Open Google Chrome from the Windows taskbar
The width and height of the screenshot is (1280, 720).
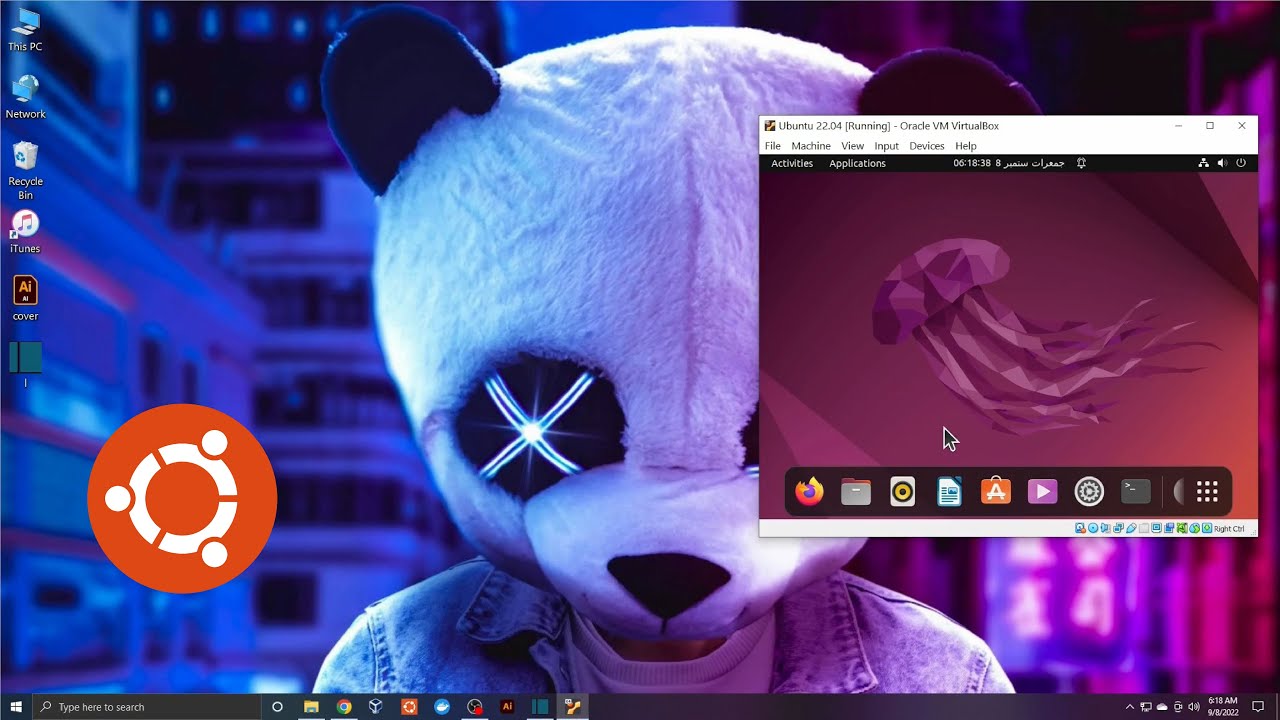[344, 707]
